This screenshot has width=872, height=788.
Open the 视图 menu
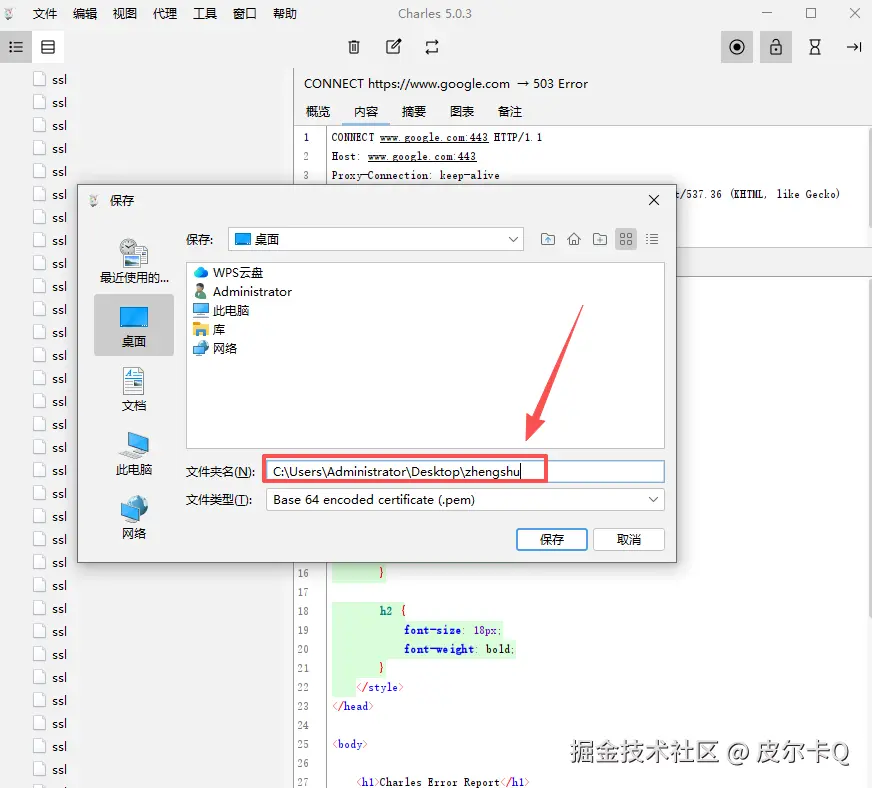tap(125, 13)
